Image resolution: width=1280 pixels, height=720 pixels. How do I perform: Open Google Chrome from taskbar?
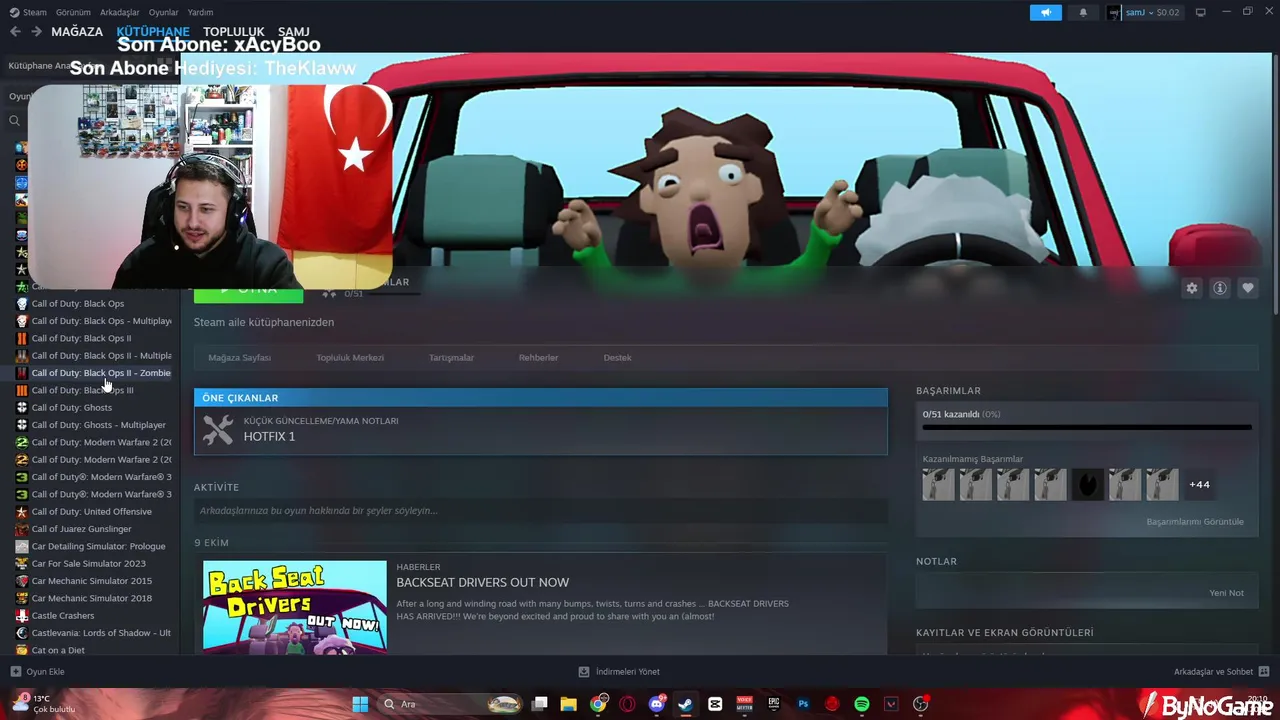tap(598, 704)
